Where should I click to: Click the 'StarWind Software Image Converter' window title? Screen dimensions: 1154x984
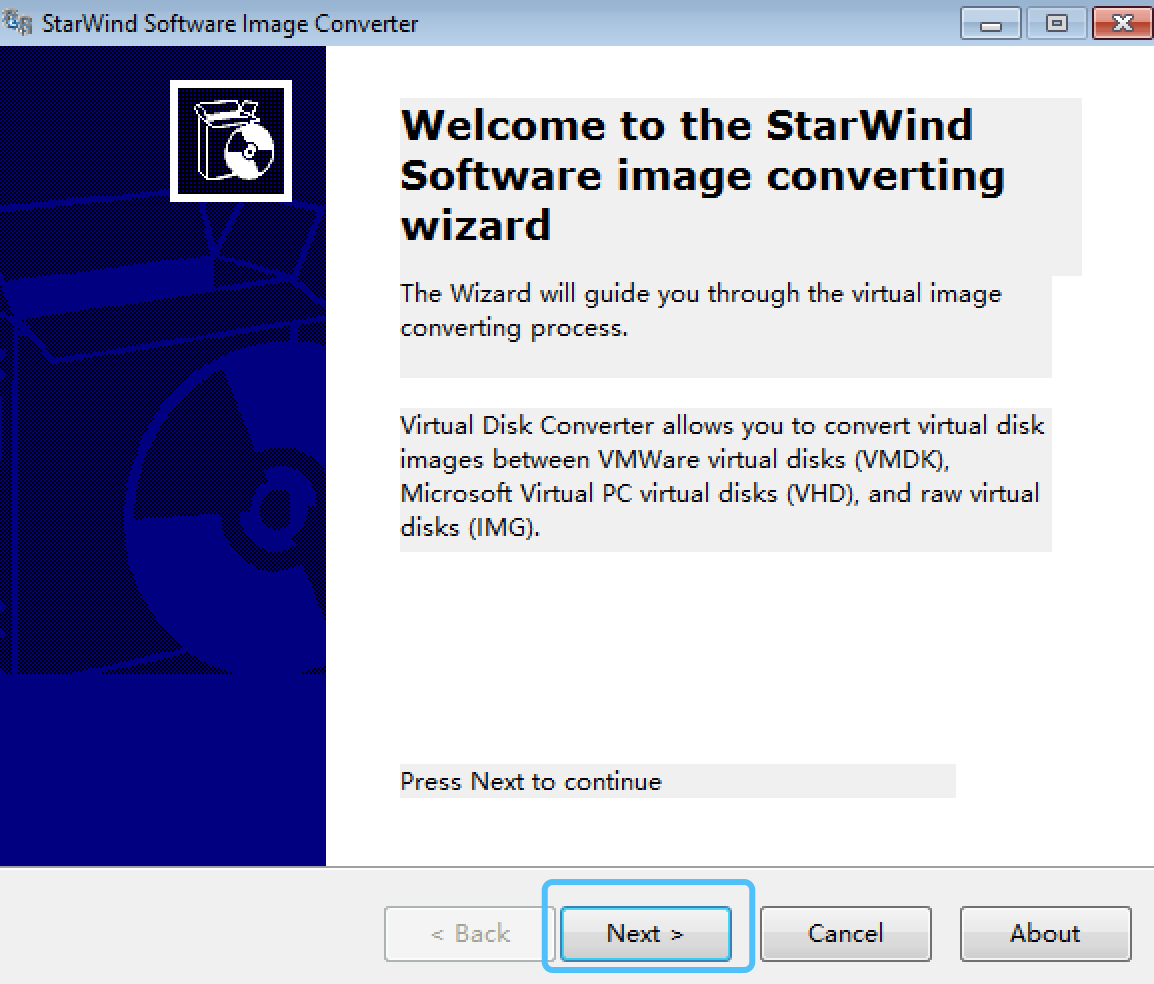230,24
